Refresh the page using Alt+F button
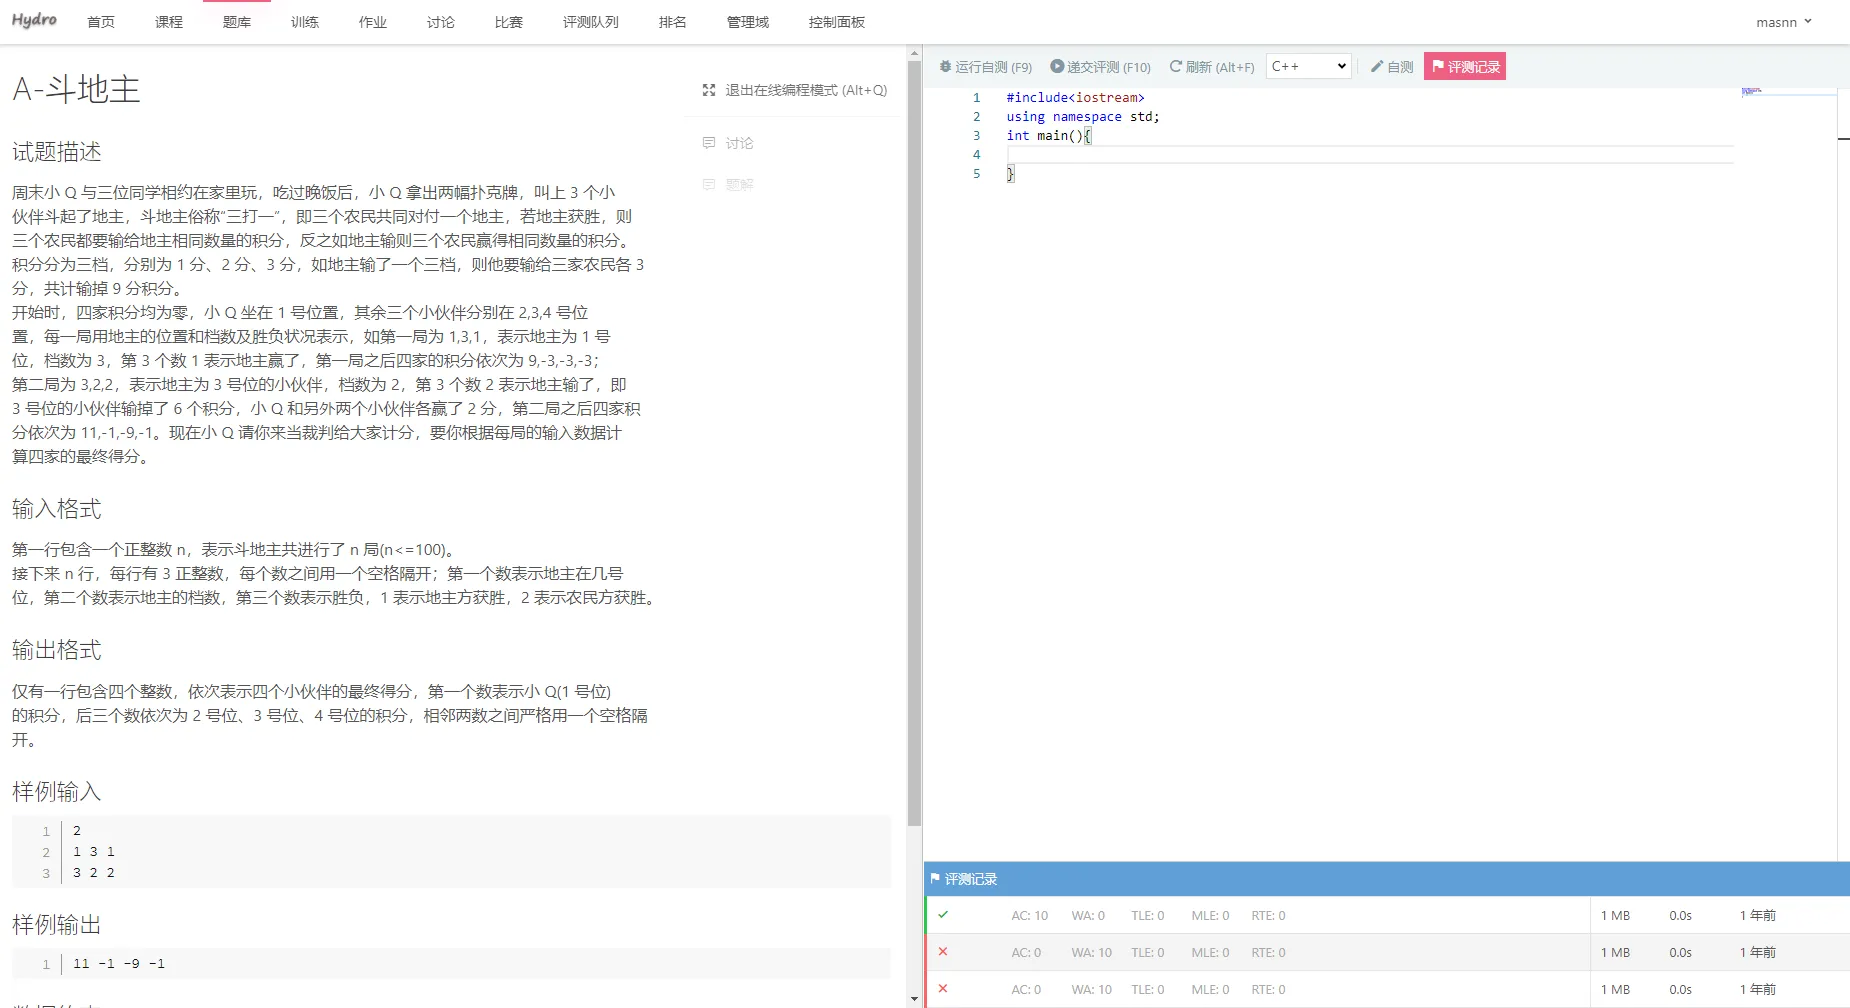 click(1211, 67)
